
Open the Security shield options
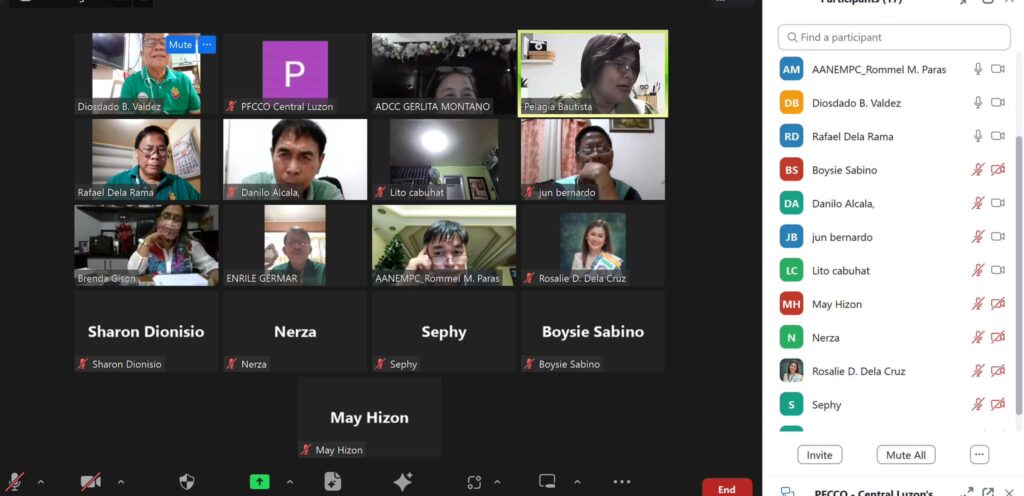point(187,482)
